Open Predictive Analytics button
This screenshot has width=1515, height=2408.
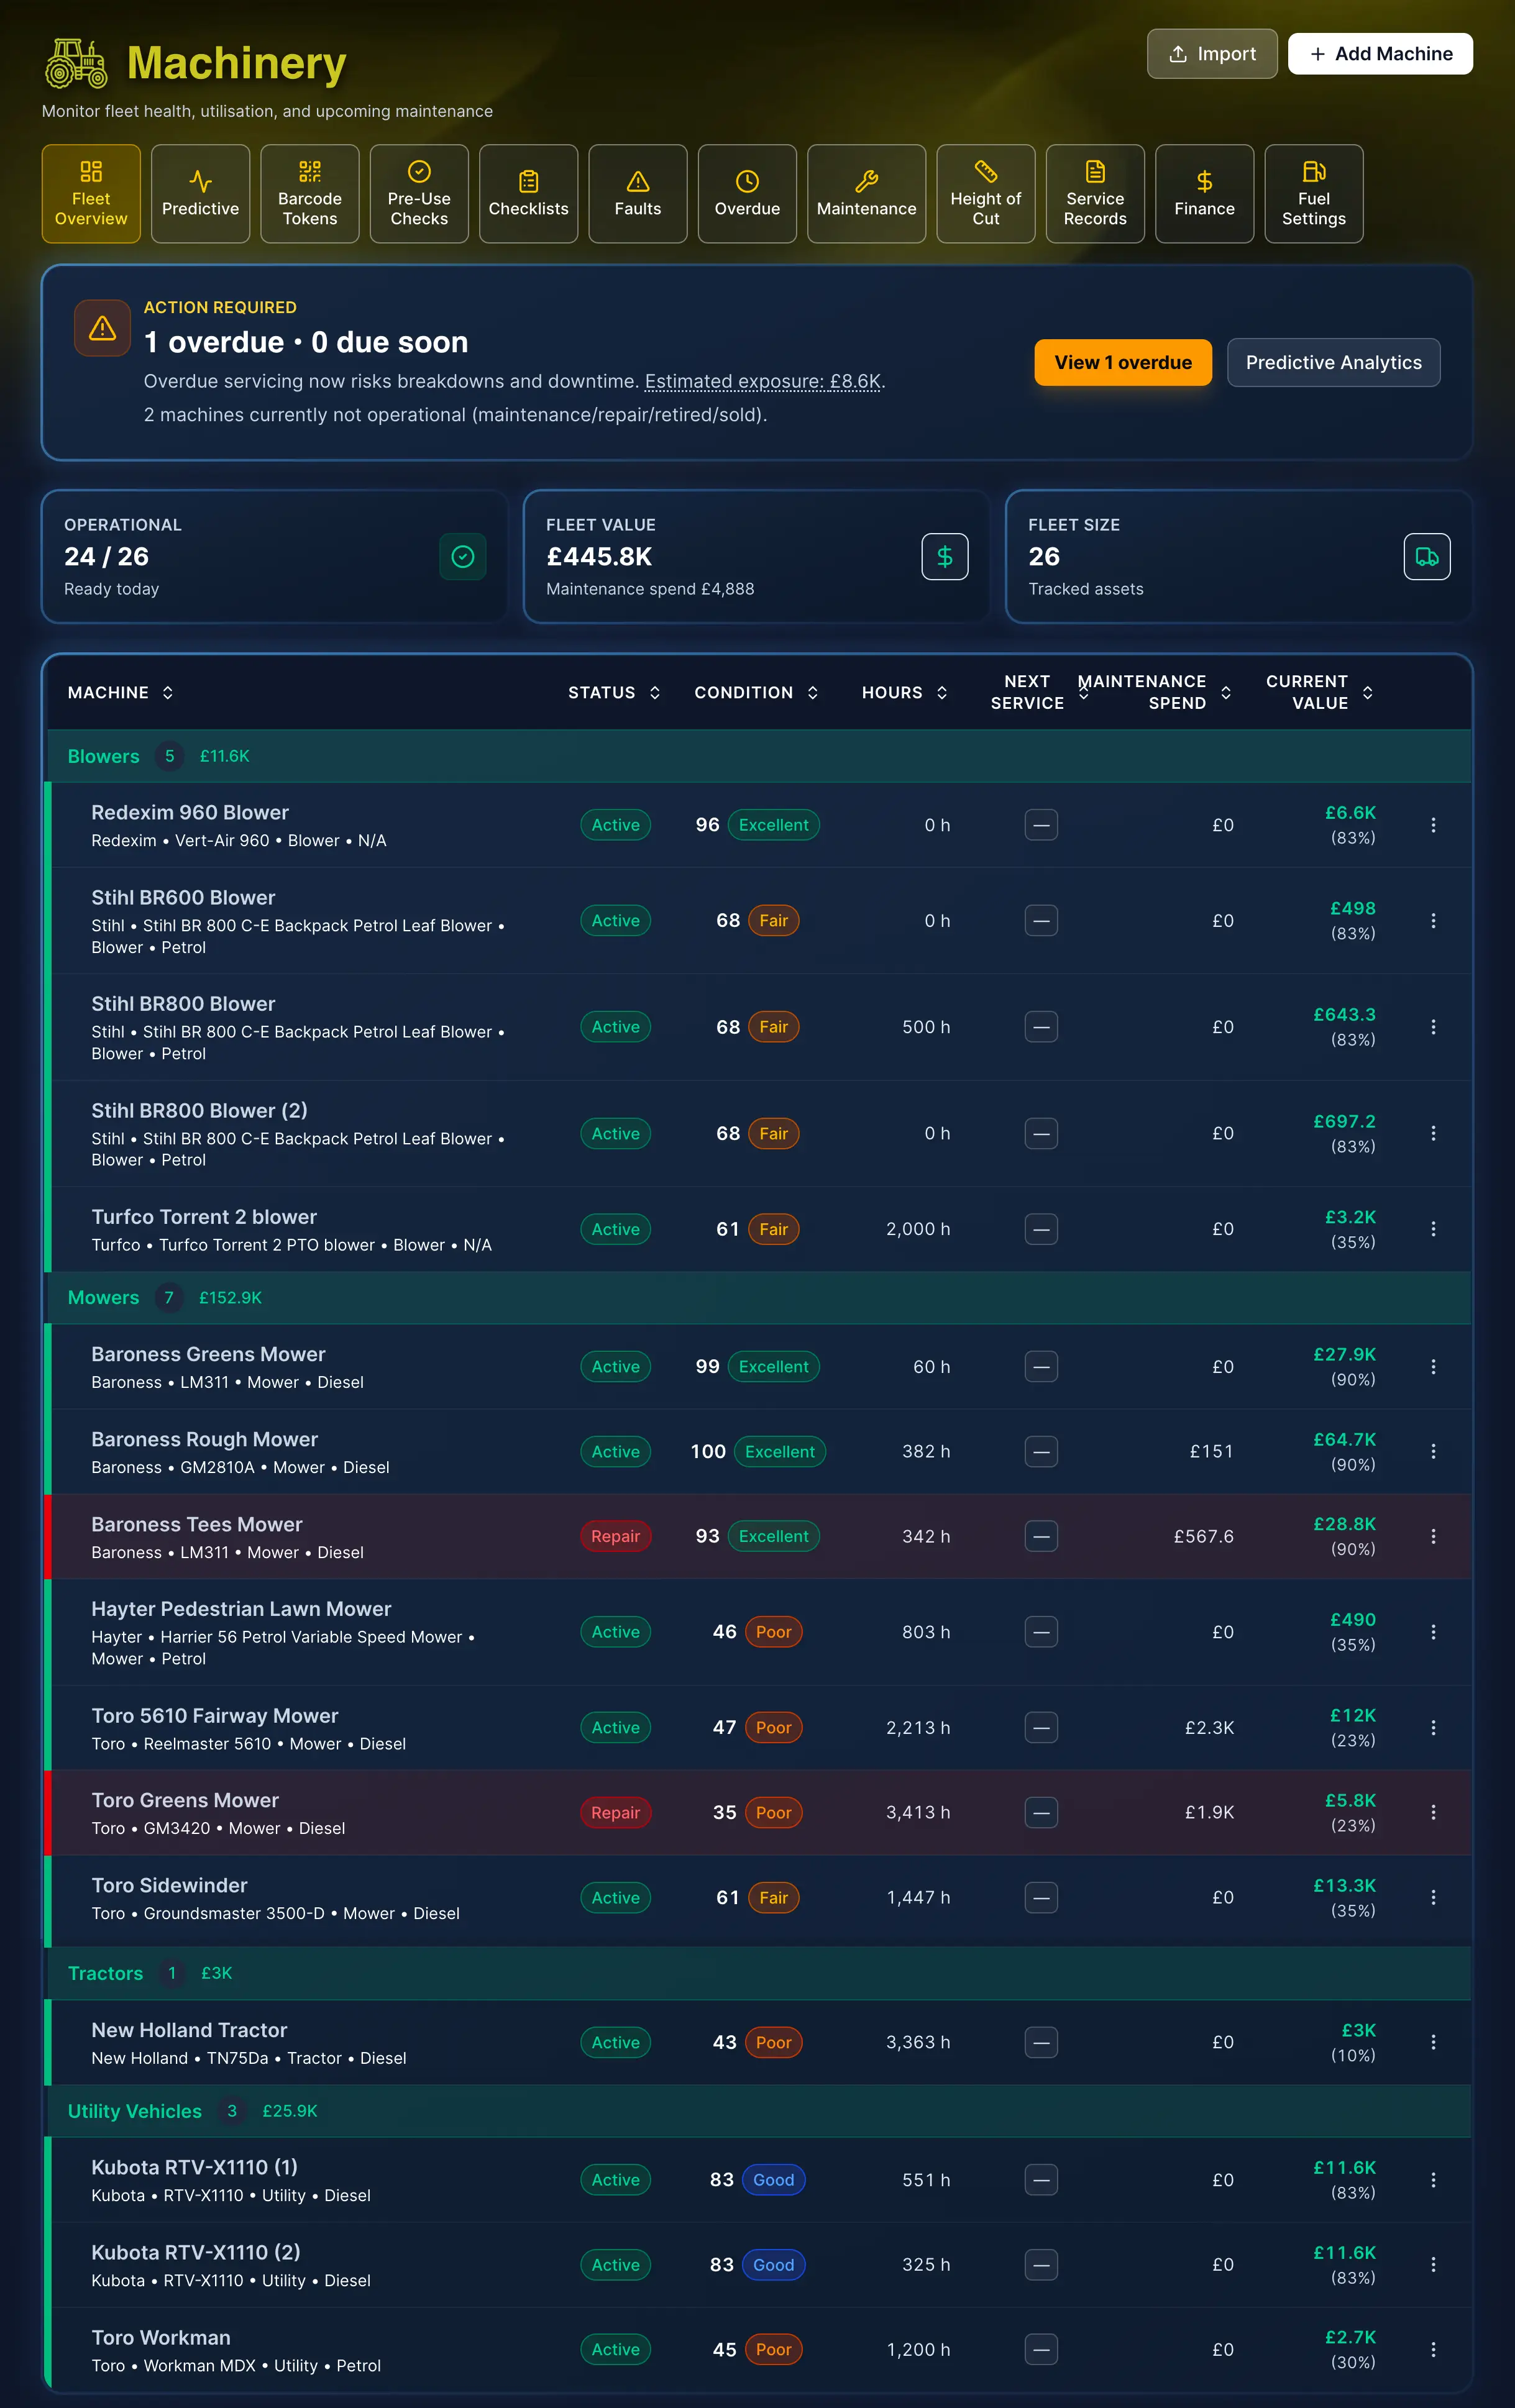[x=1333, y=362]
